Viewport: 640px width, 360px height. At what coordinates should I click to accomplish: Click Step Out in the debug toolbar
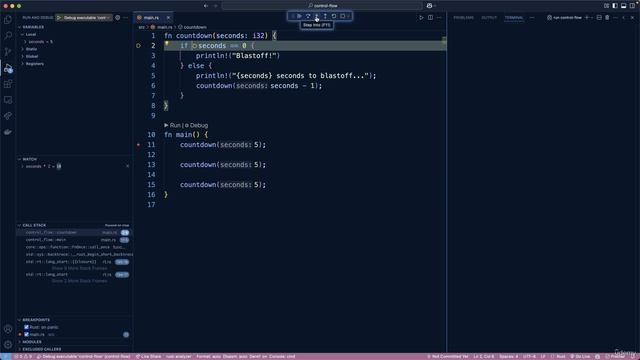coord(325,16)
